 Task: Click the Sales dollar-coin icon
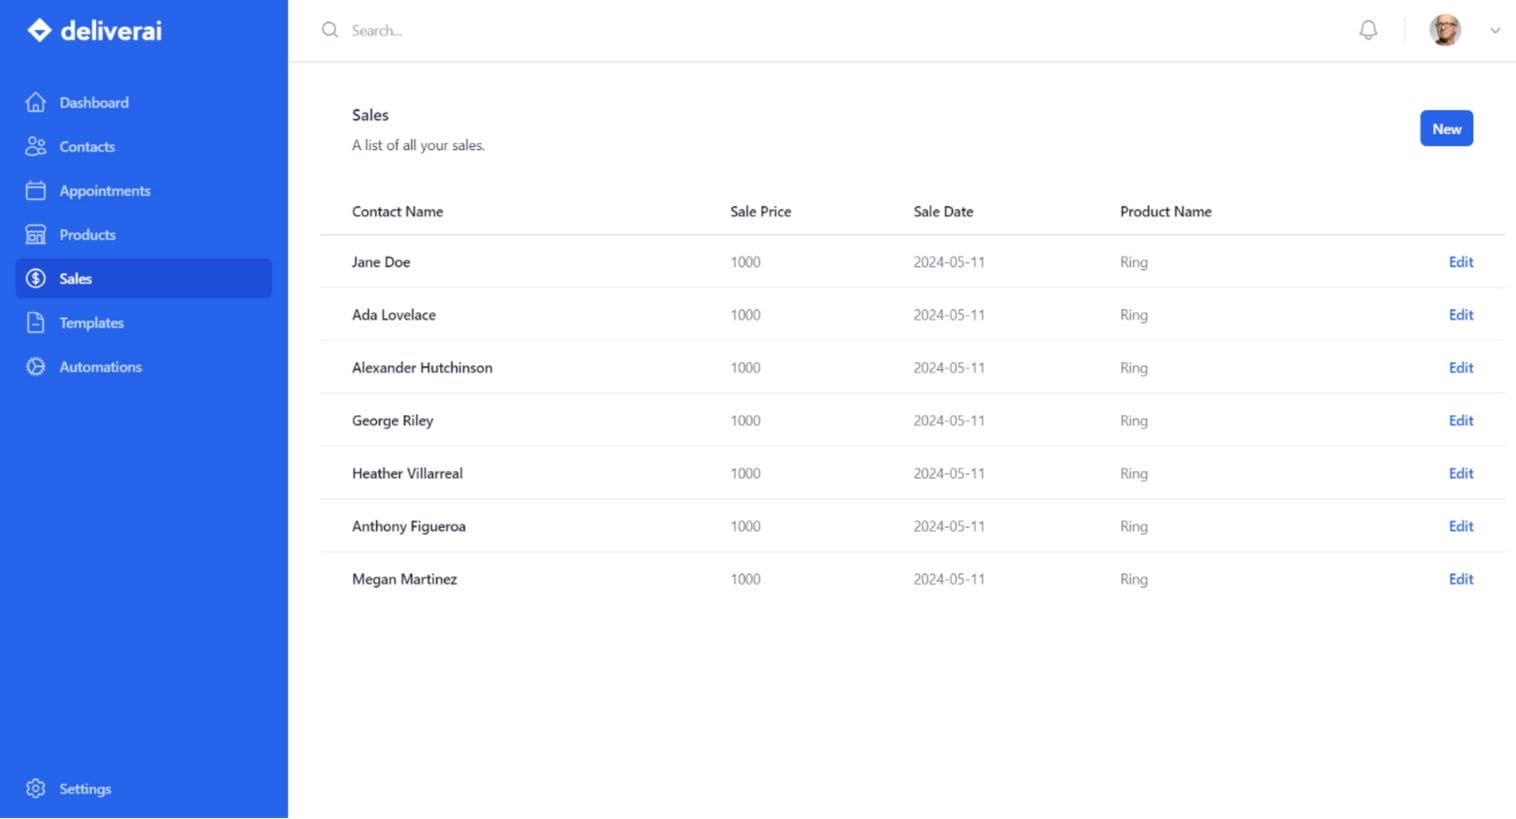[35, 278]
